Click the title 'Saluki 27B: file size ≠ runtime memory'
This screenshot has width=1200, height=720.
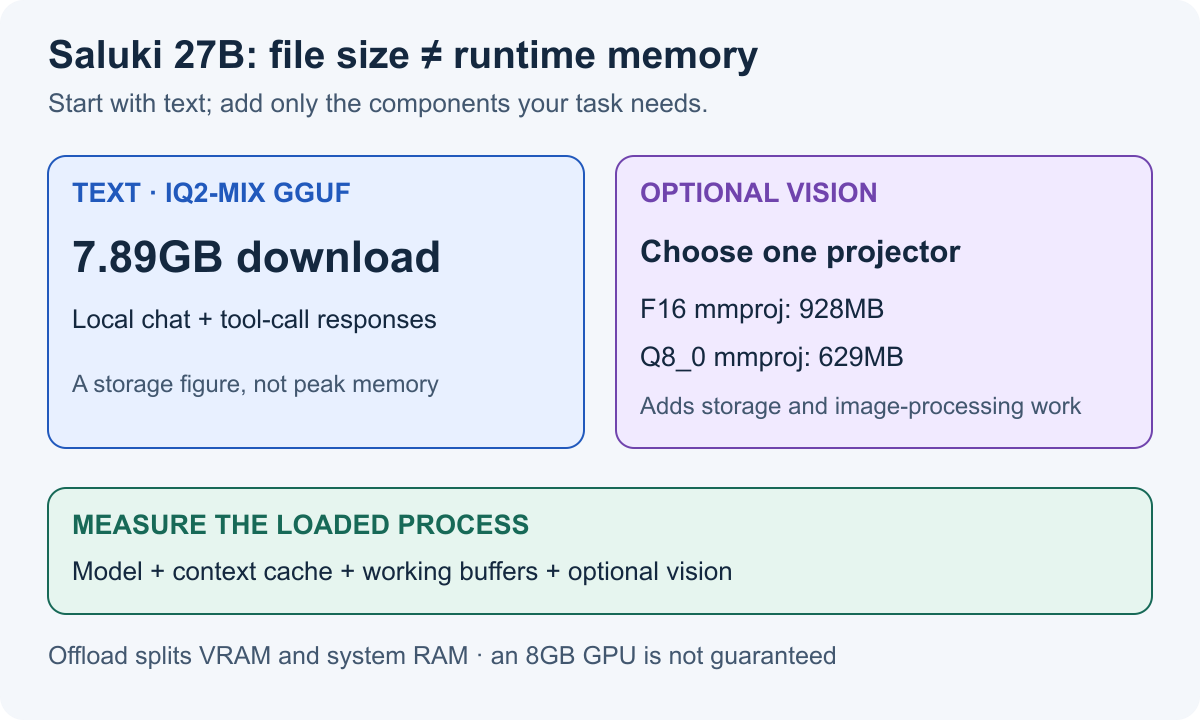pyautogui.click(x=403, y=56)
